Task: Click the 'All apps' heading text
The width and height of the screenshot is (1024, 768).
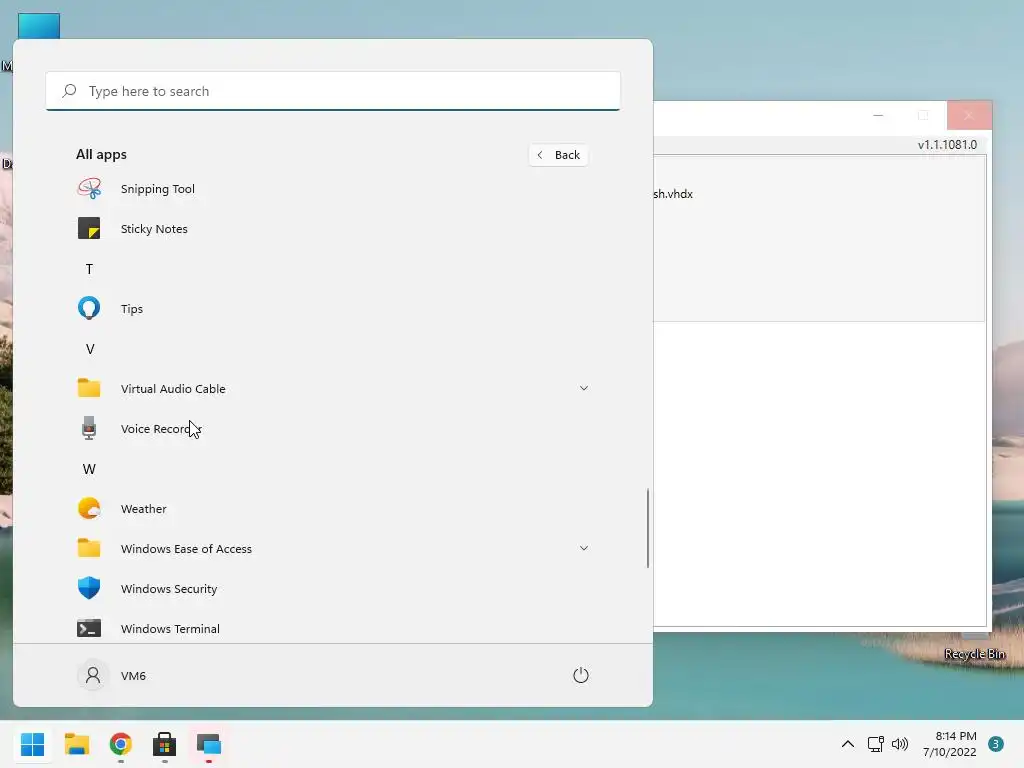Action: coord(101,154)
